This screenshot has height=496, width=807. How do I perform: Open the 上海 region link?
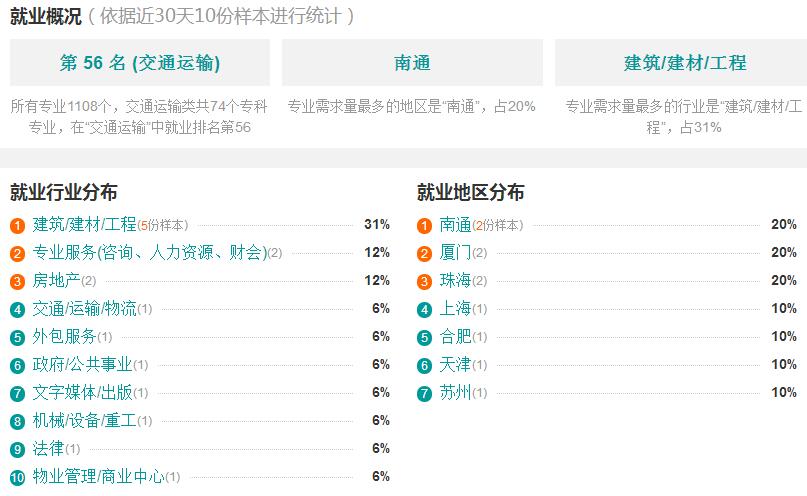coord(455,308)
